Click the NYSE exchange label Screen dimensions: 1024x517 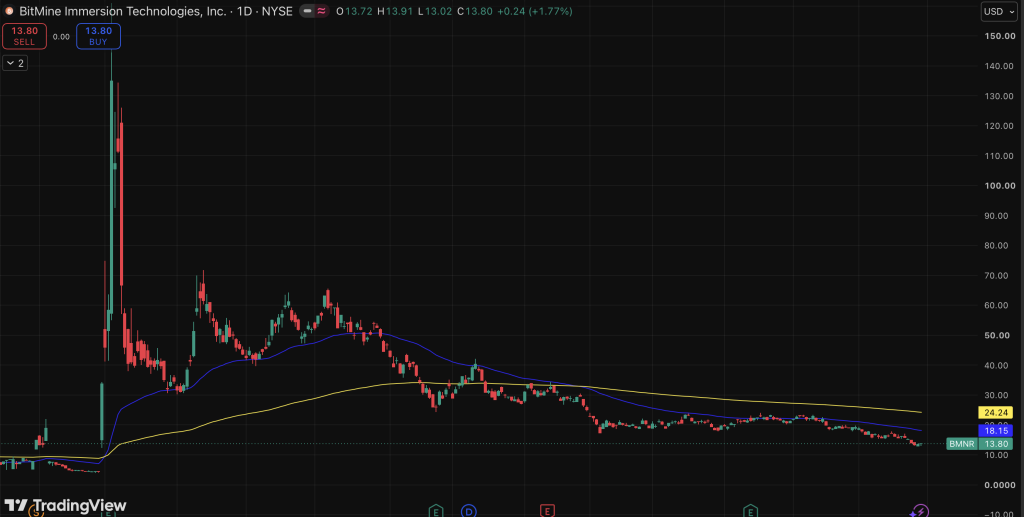coord(277,11)
